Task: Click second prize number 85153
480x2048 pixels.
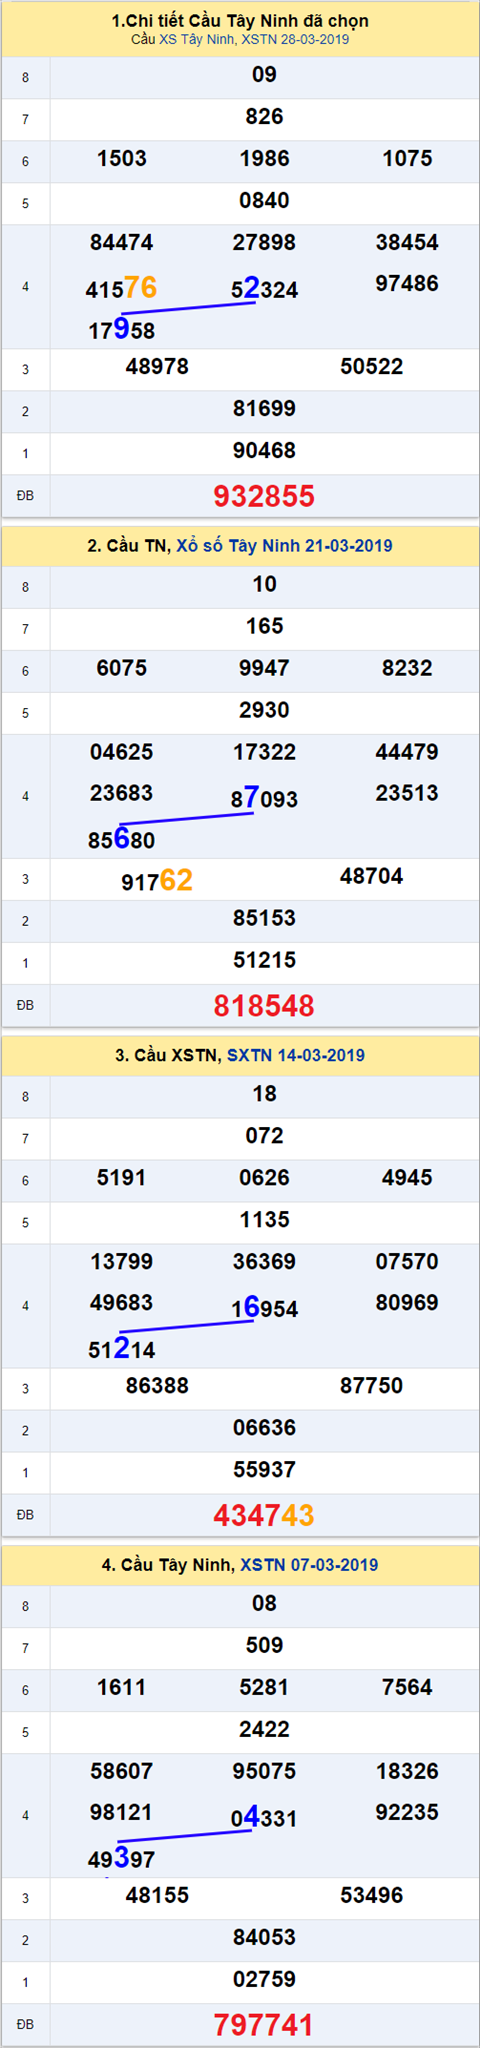Action: tap(264, 919)
